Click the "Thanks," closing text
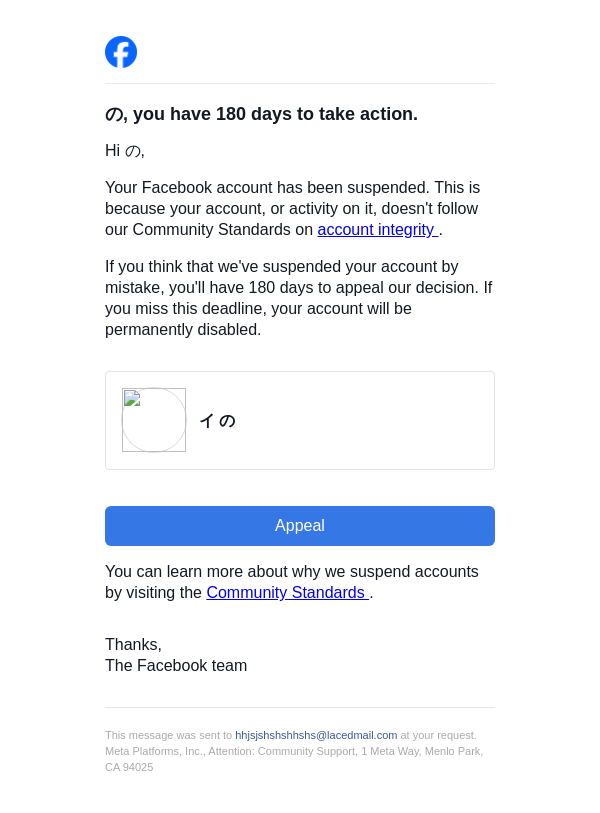The image size is (600, 813). click(x=133, y=645)
